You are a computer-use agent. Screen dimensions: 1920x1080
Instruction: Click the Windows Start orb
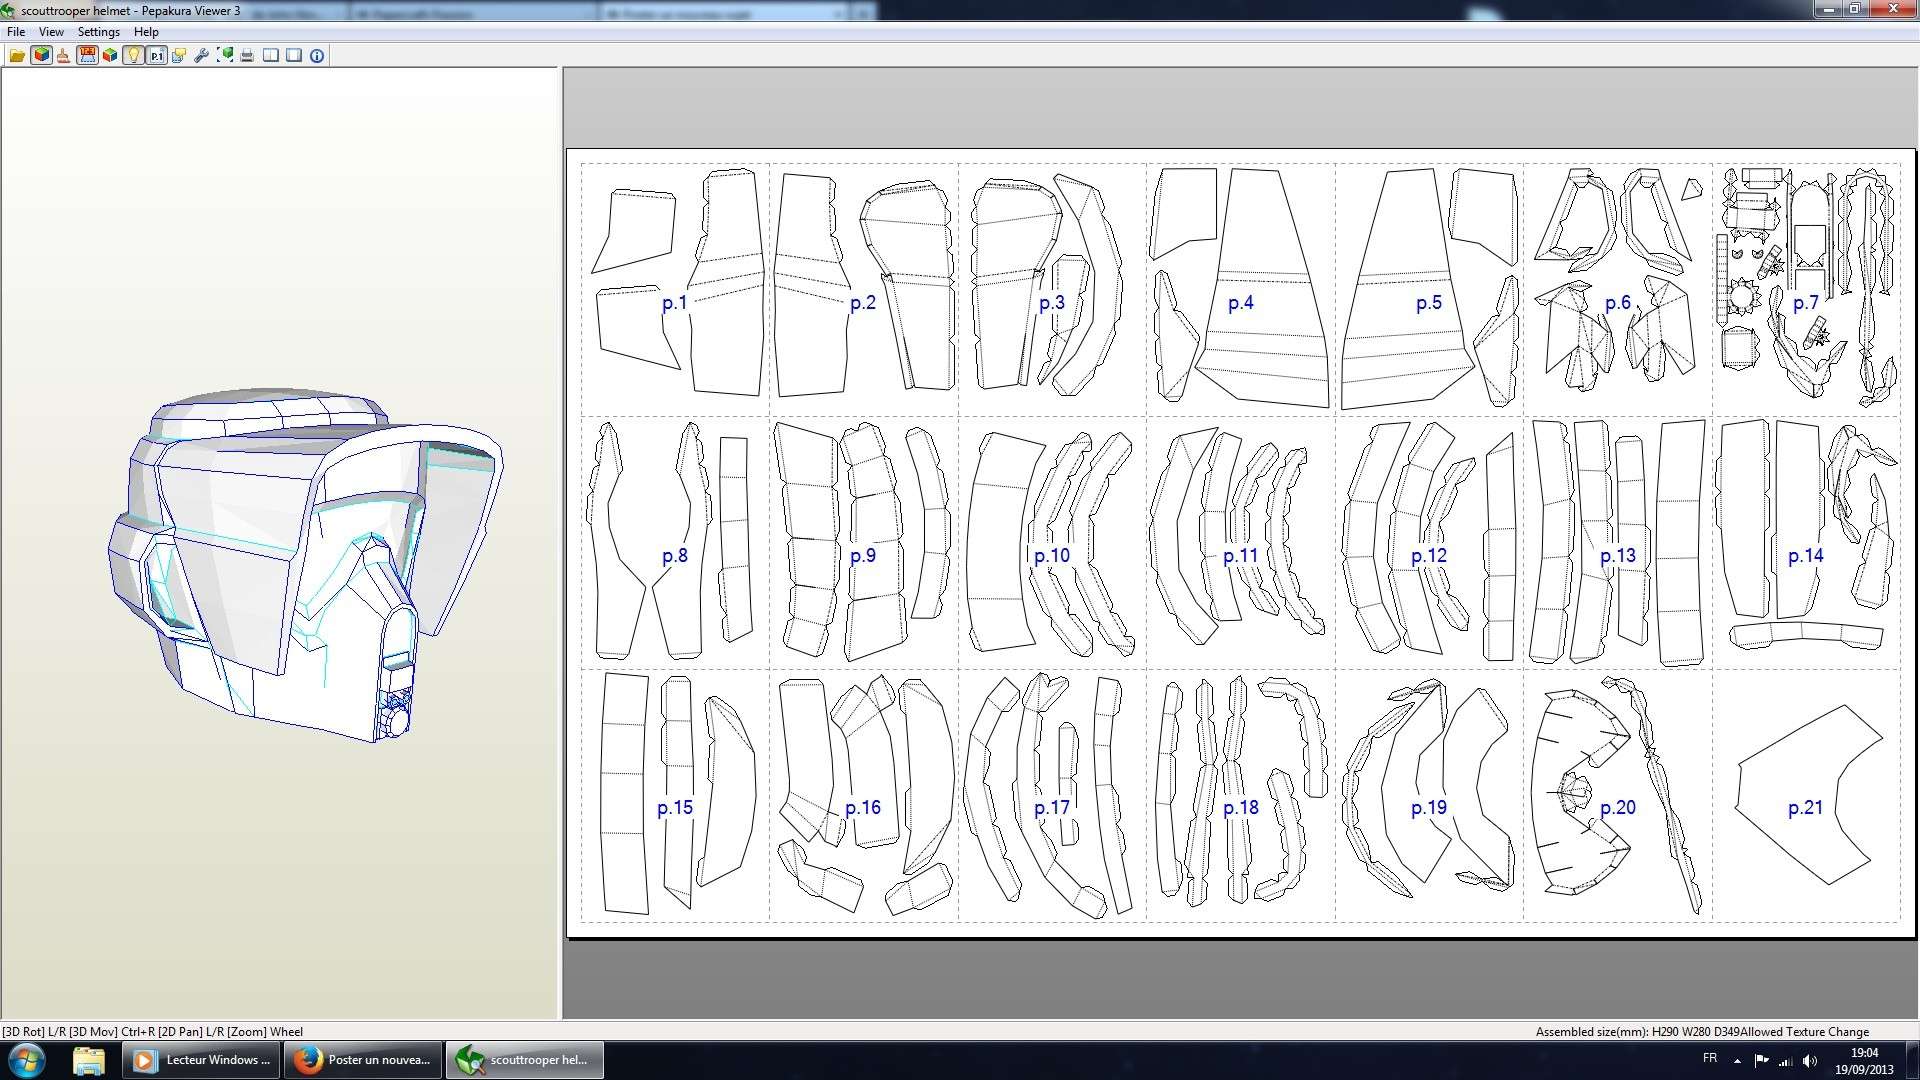pyautogui.click(x=27, y=1060)
